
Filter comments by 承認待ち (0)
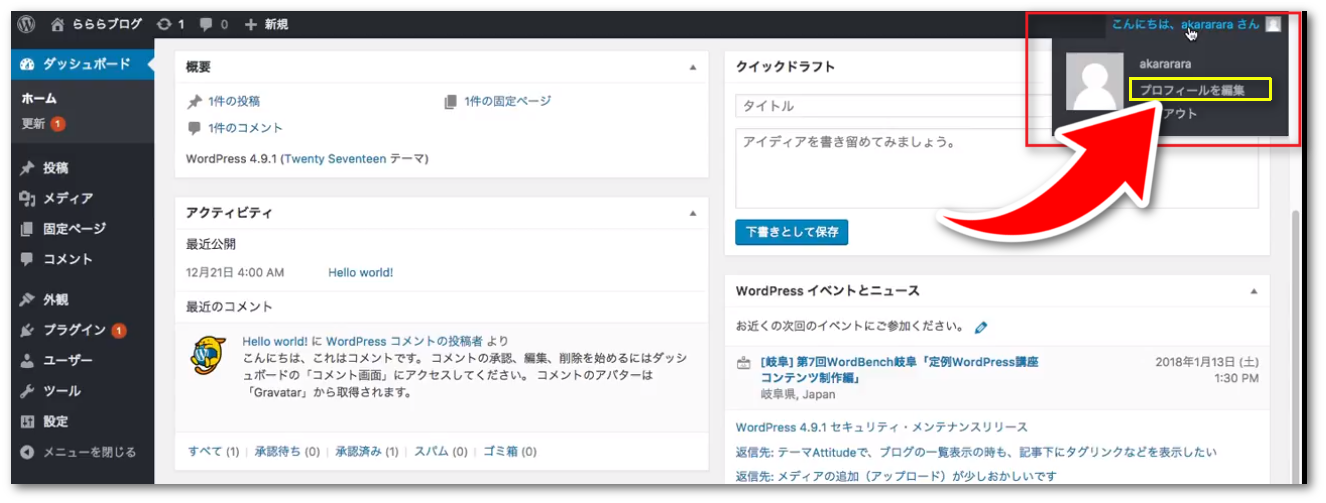click(x=287, y=452)
